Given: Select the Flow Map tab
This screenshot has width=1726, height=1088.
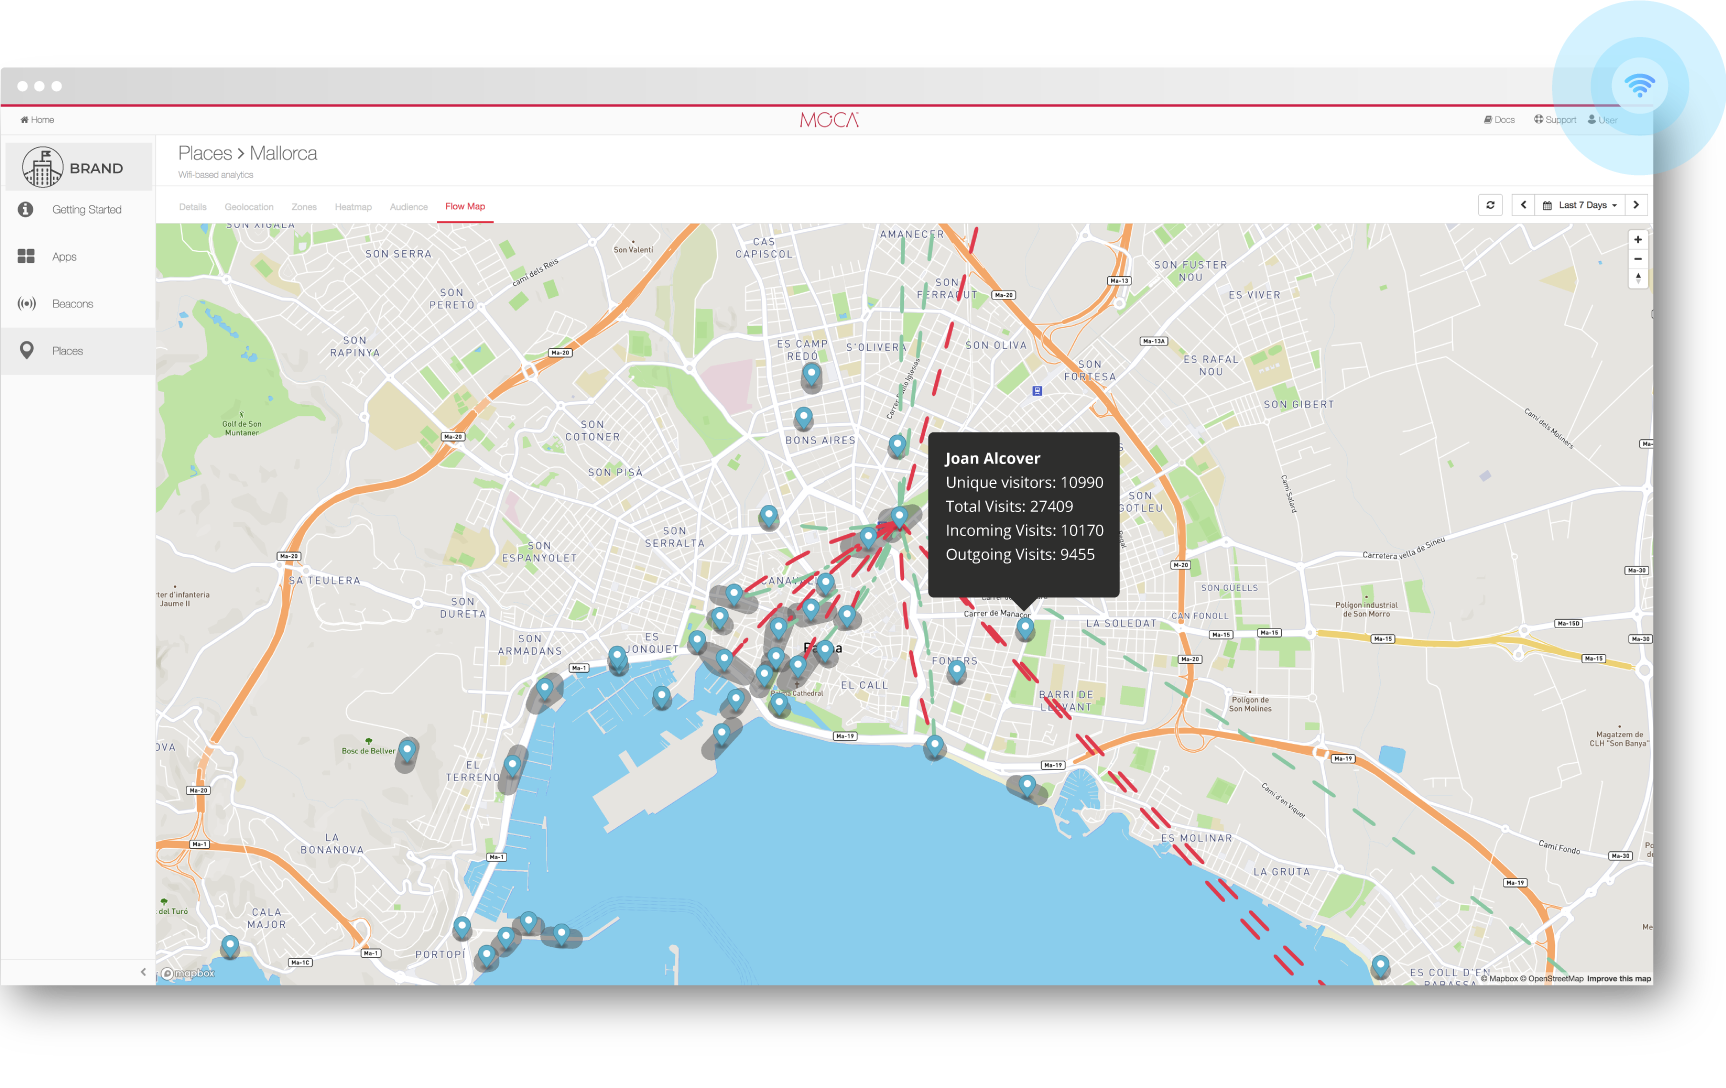Looking at the screenshot, I should [465, 207].
